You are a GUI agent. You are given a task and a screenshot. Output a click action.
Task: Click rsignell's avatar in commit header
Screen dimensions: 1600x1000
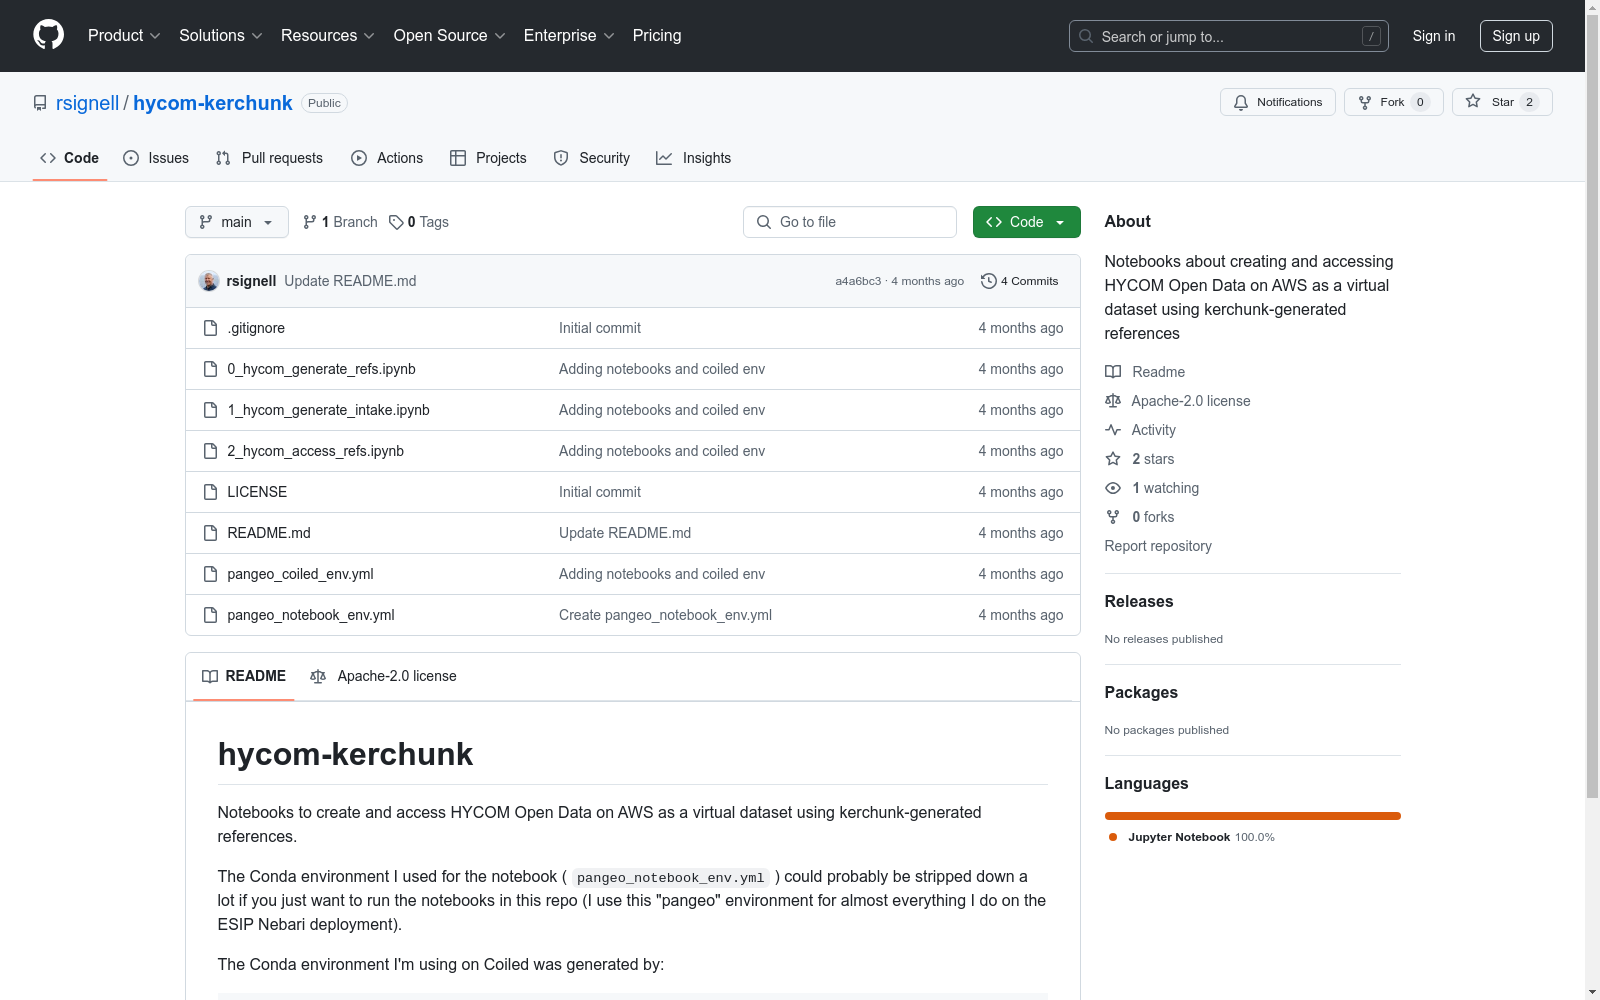tap(209, 281)
